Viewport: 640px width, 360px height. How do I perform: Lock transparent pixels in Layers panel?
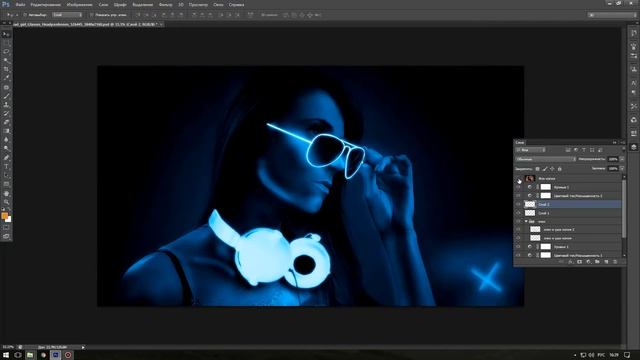(x=538, y=169)
